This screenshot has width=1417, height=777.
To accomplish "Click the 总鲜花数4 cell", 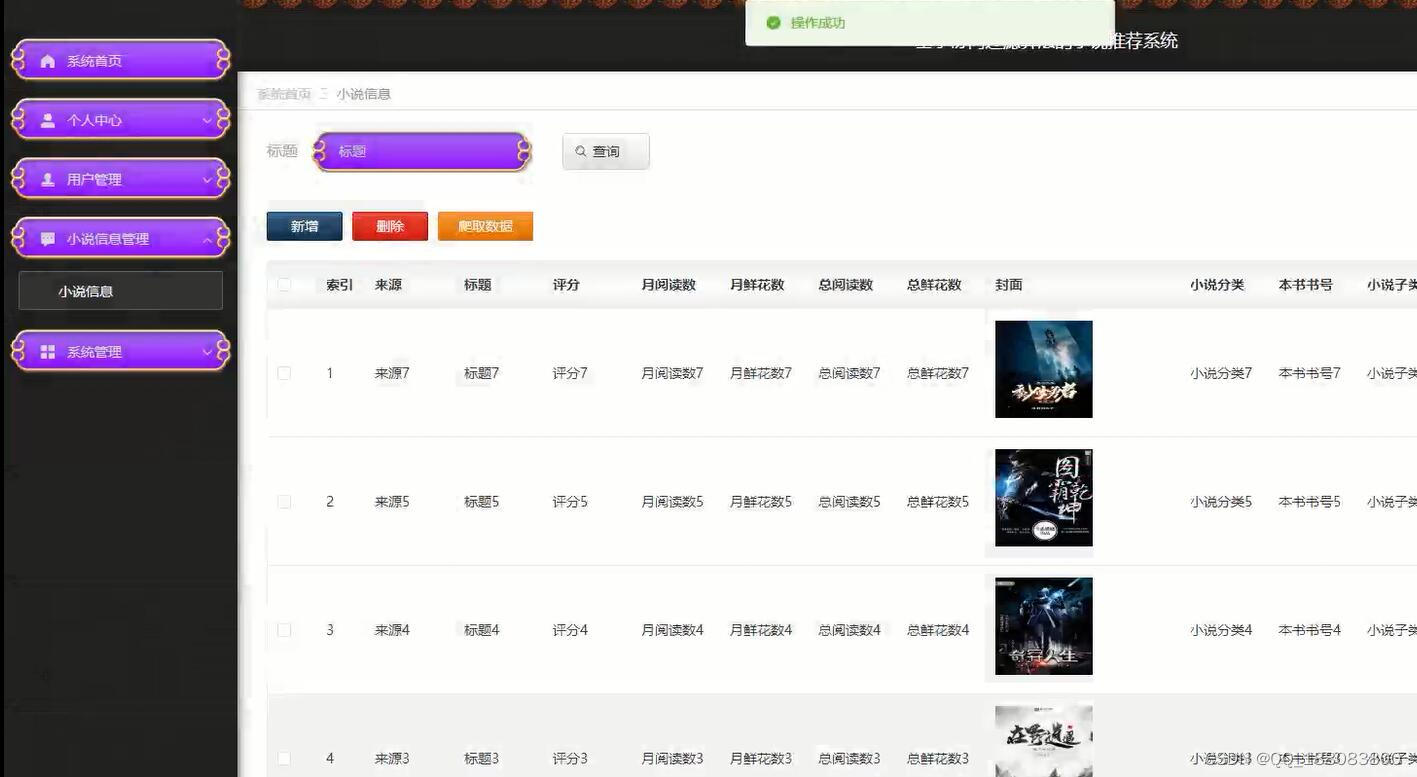I will pyautogui.click(x=938, y=630).
